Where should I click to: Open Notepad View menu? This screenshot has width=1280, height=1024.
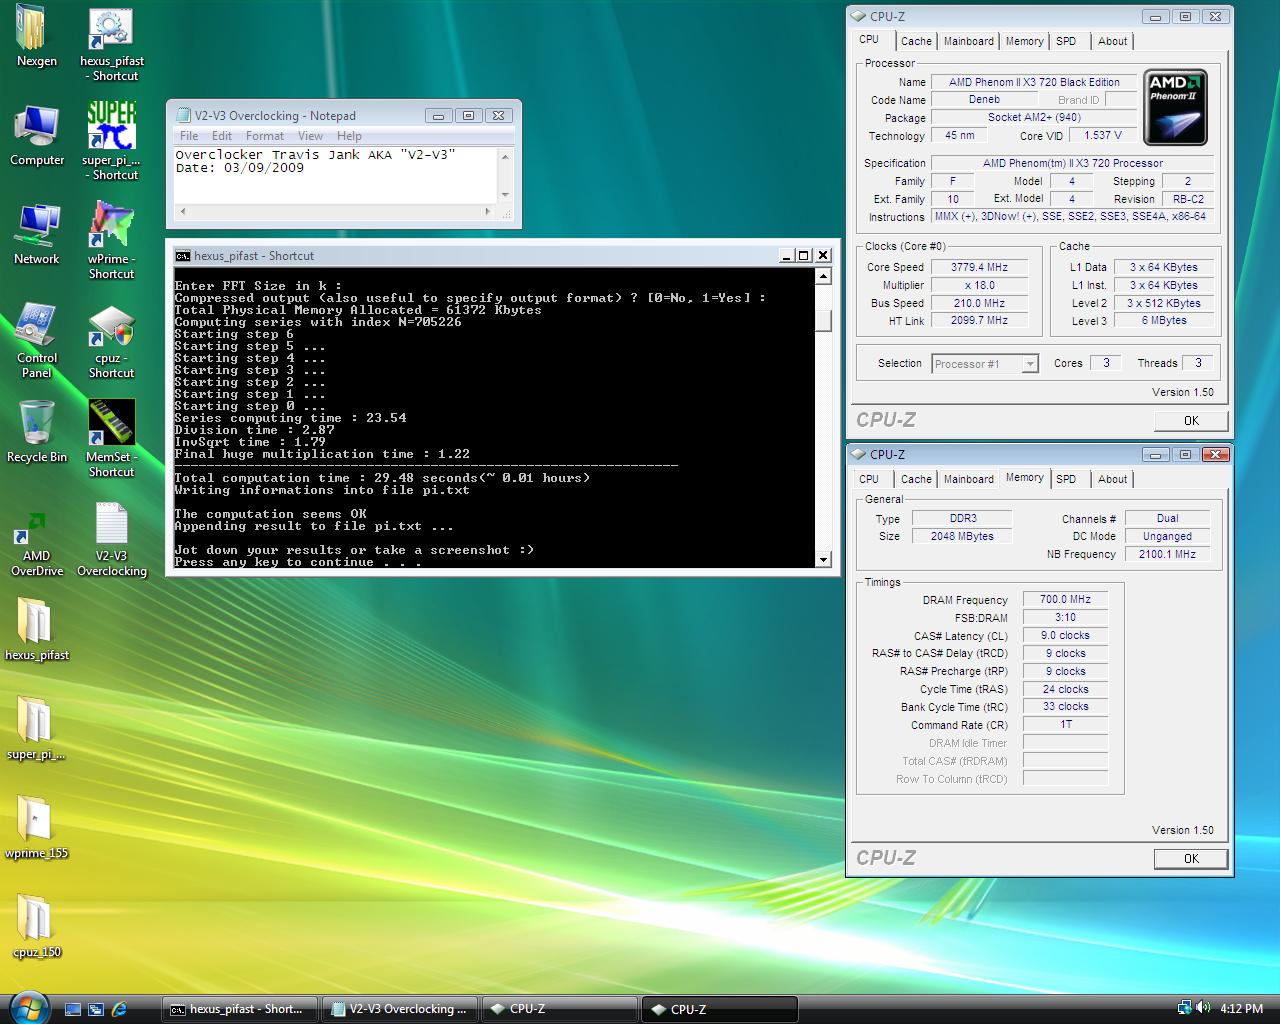tap(310, 136)
